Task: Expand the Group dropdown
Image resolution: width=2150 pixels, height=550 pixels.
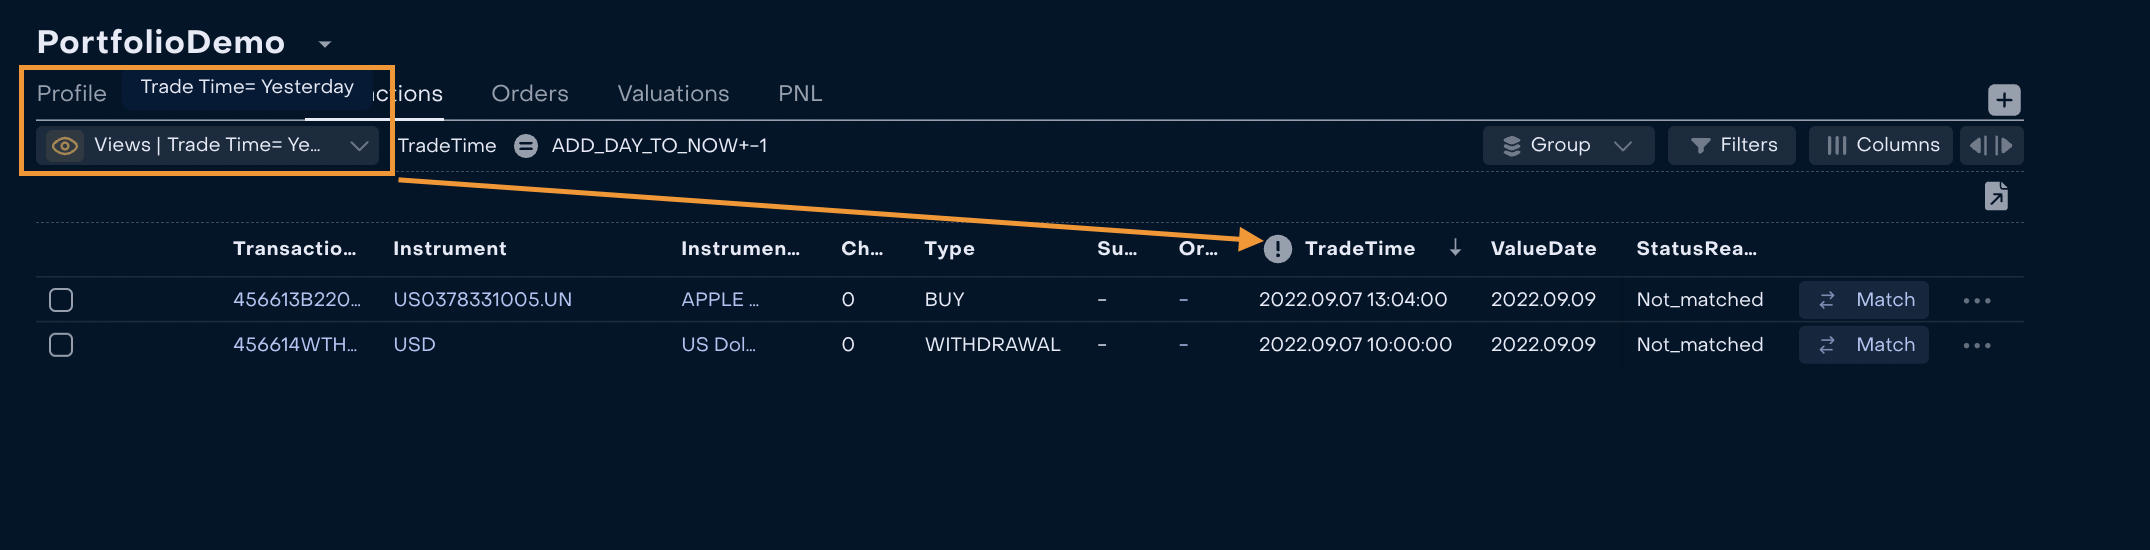Action: tap(1568, 145)
